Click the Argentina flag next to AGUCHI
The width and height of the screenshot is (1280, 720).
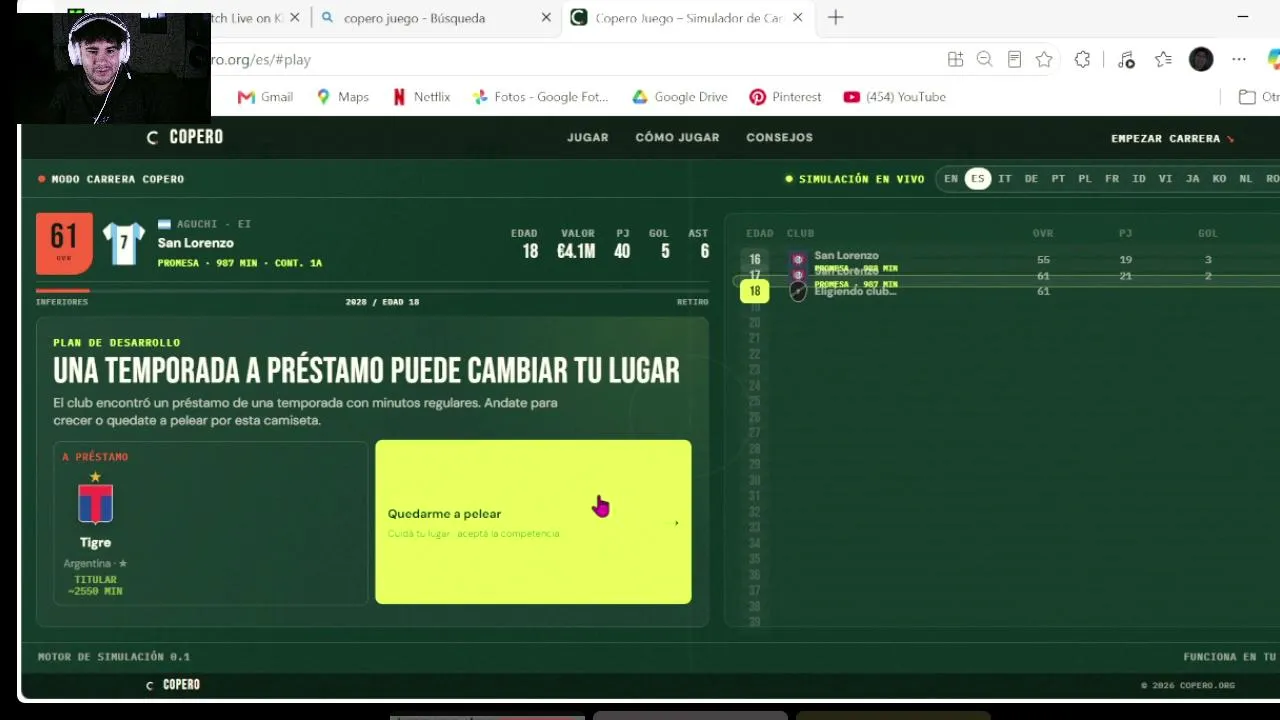point(165,224)
